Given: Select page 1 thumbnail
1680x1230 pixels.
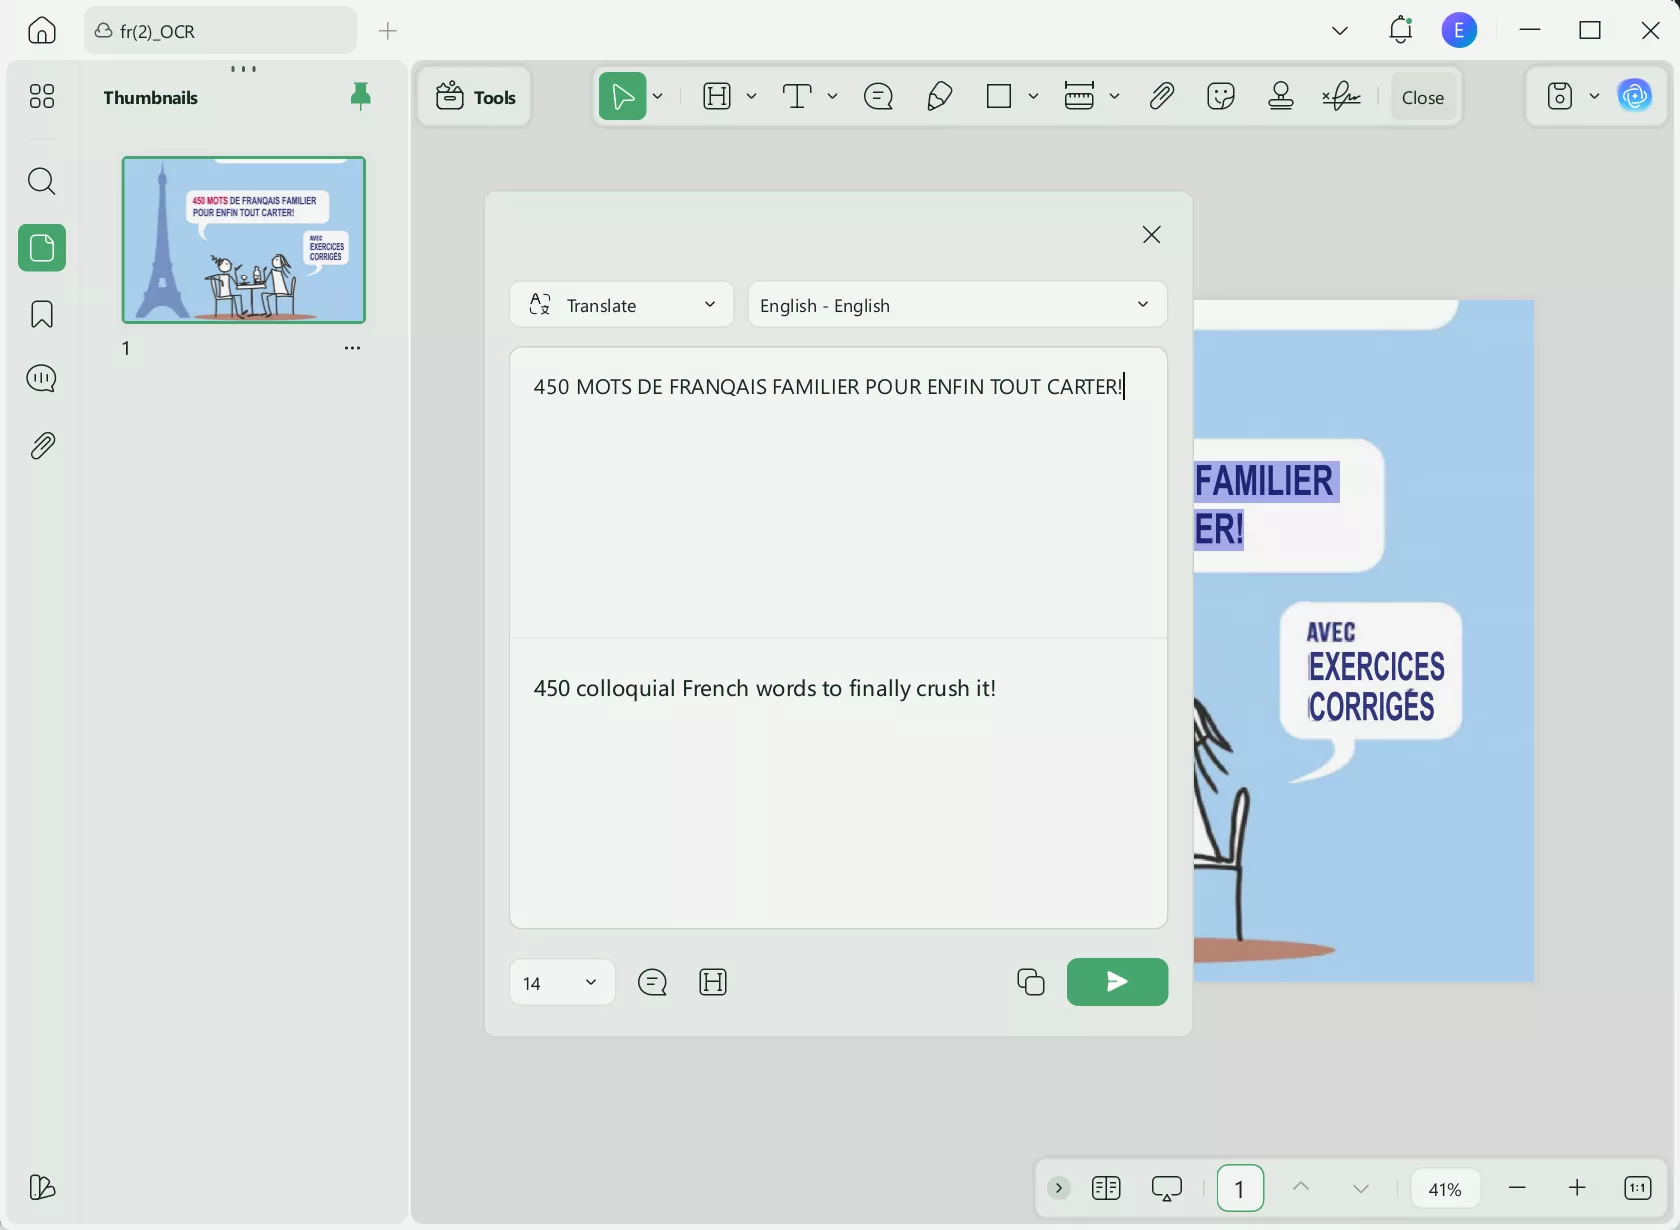Looking at the screenshot, I should tap(244, 240).
